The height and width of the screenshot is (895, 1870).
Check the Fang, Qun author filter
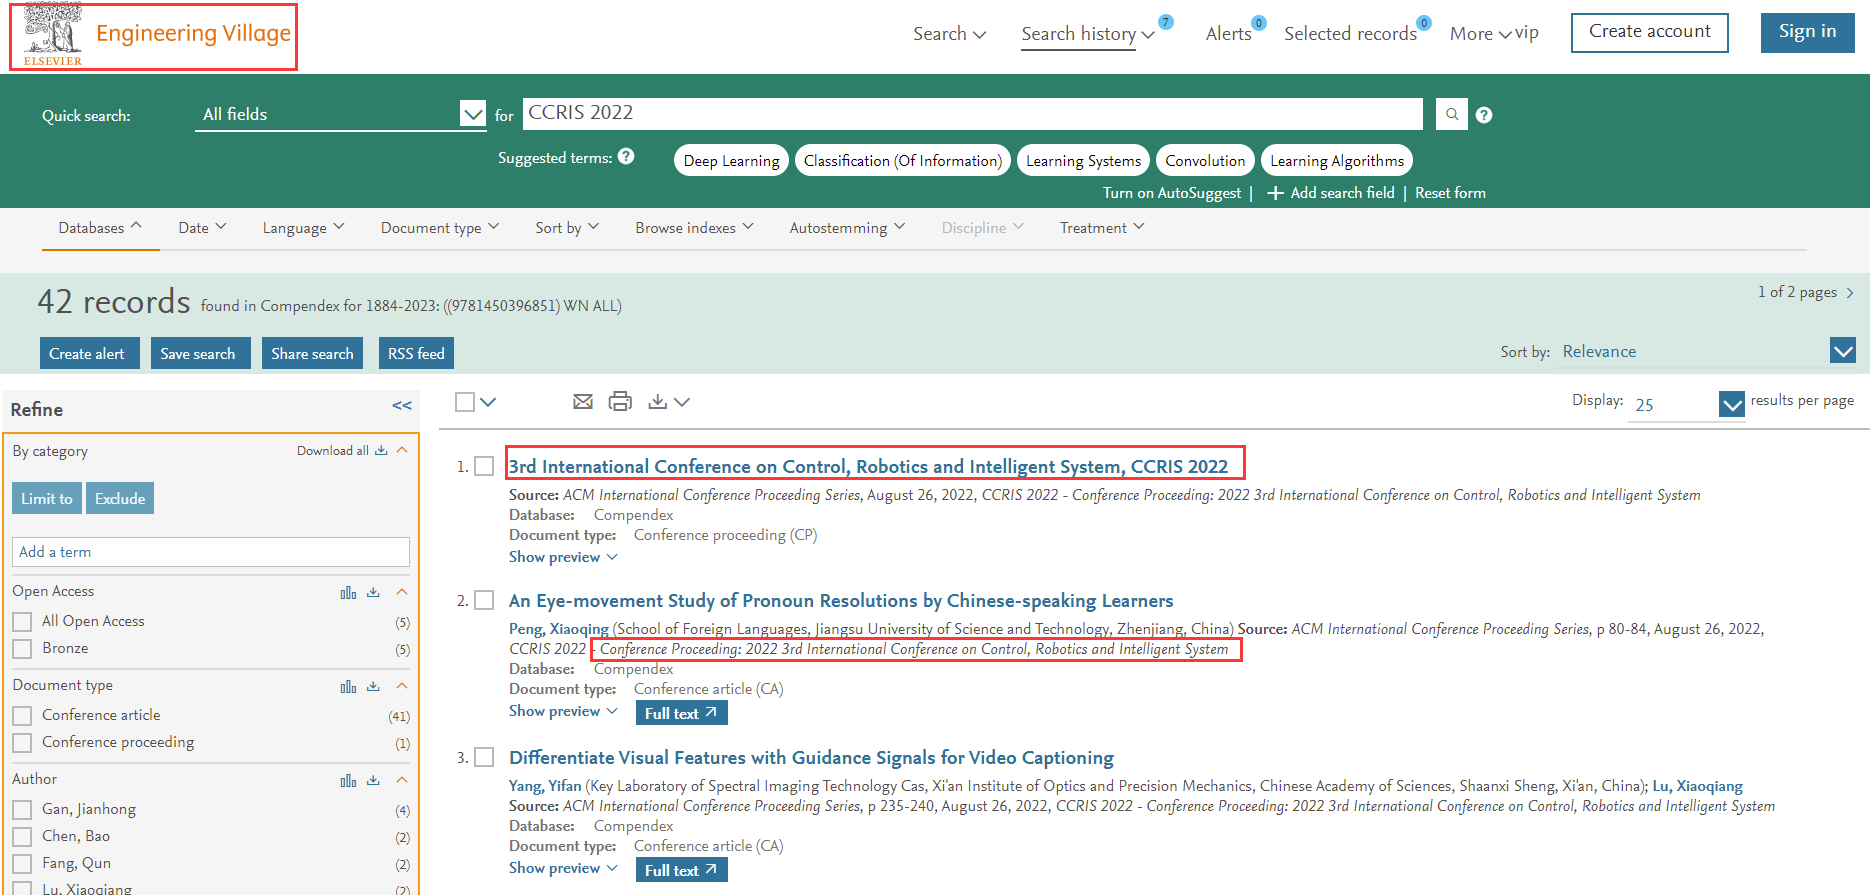pos(22,864)
